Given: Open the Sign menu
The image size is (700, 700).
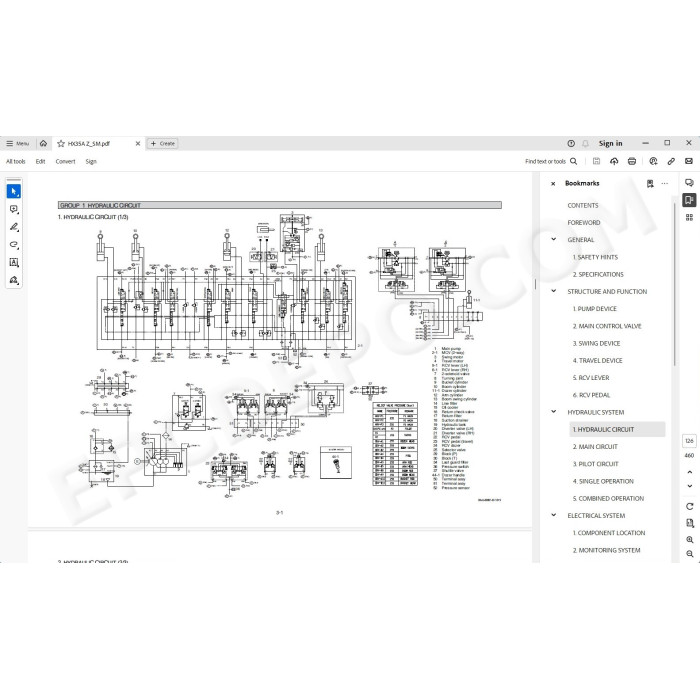Looking at the screenshot, I should 91,161.
